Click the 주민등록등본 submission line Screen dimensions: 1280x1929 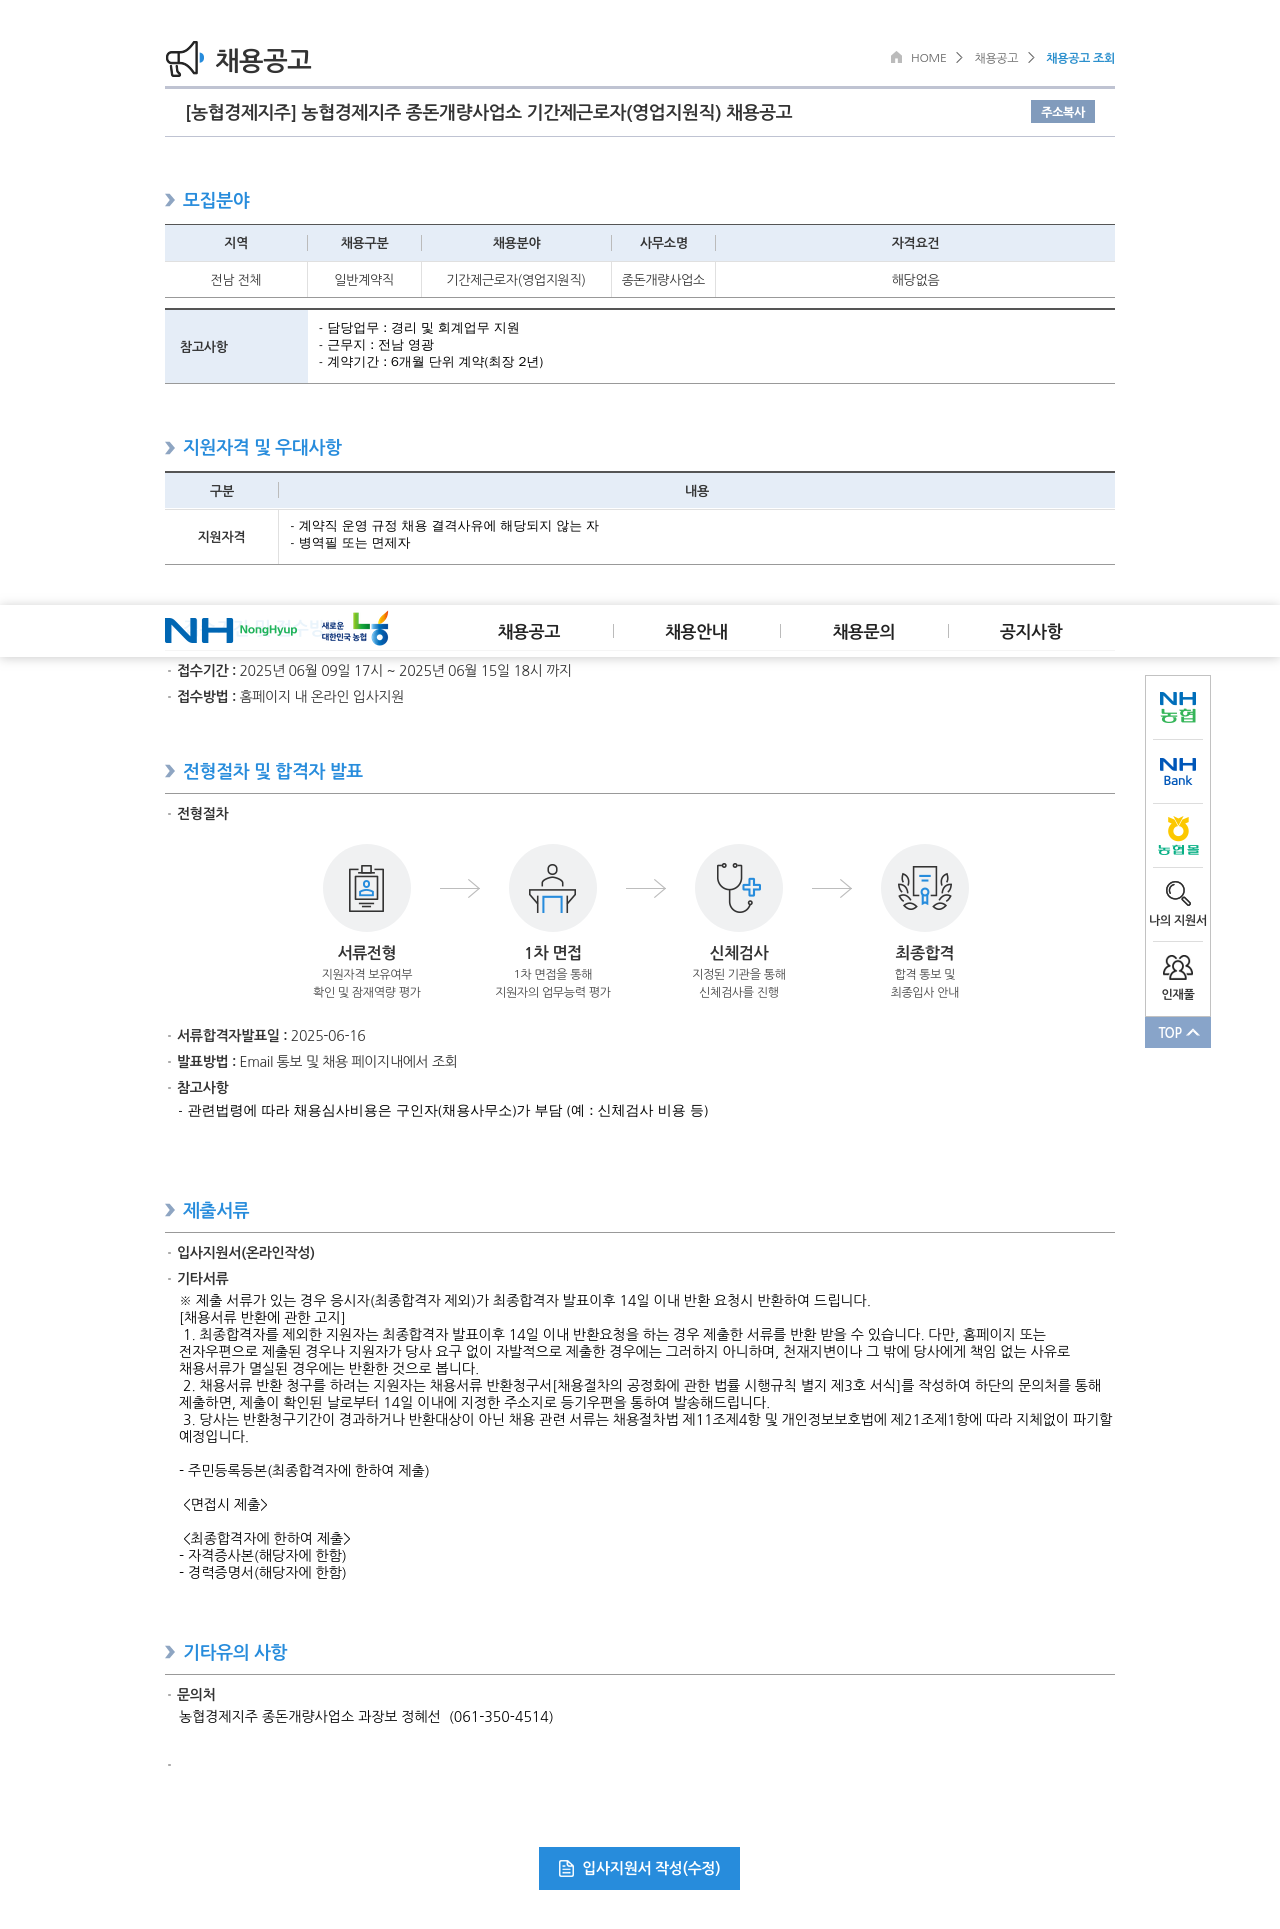(x=304, y=1470)
